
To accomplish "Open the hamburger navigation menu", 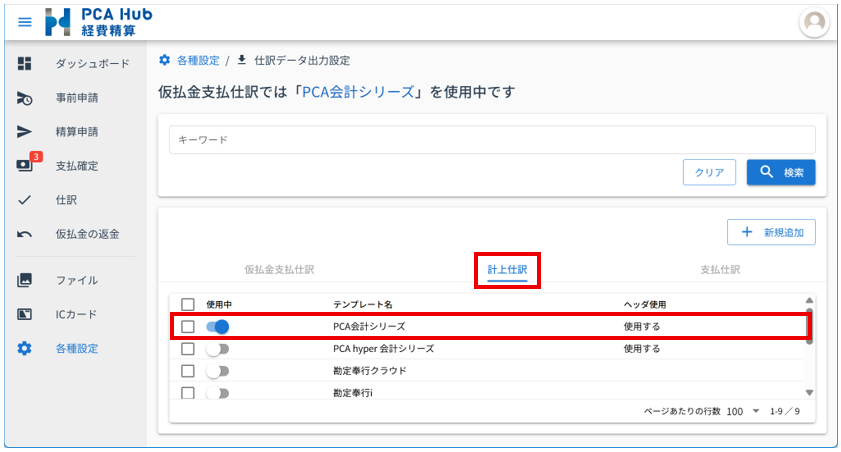I will pyautogui.click(x=25, y=22).
